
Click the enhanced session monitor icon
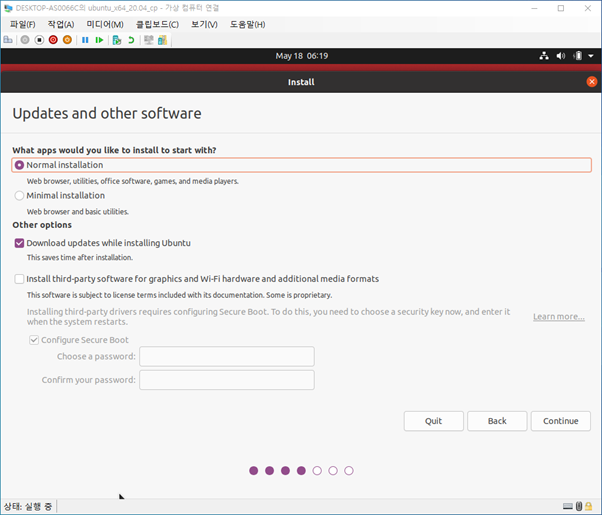tap(149, 40)
